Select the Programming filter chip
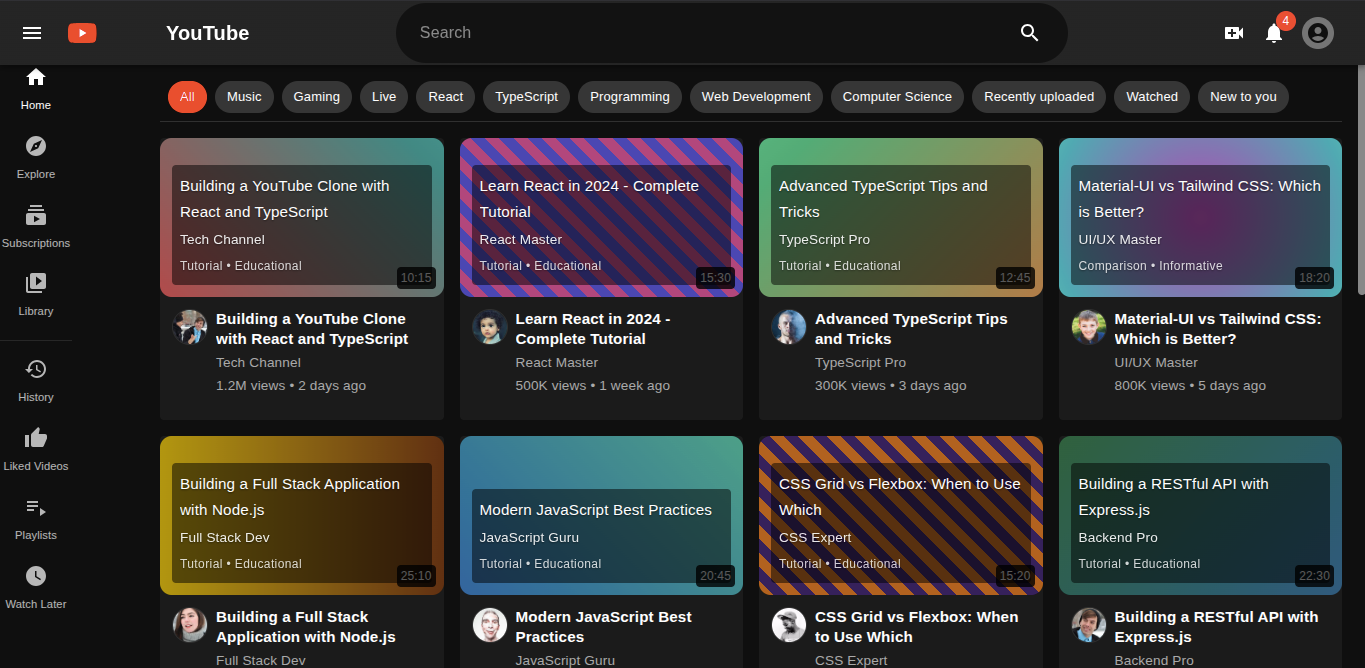Image resolution: width=1365 pixels, height=668 pixels. pos(630,97)
